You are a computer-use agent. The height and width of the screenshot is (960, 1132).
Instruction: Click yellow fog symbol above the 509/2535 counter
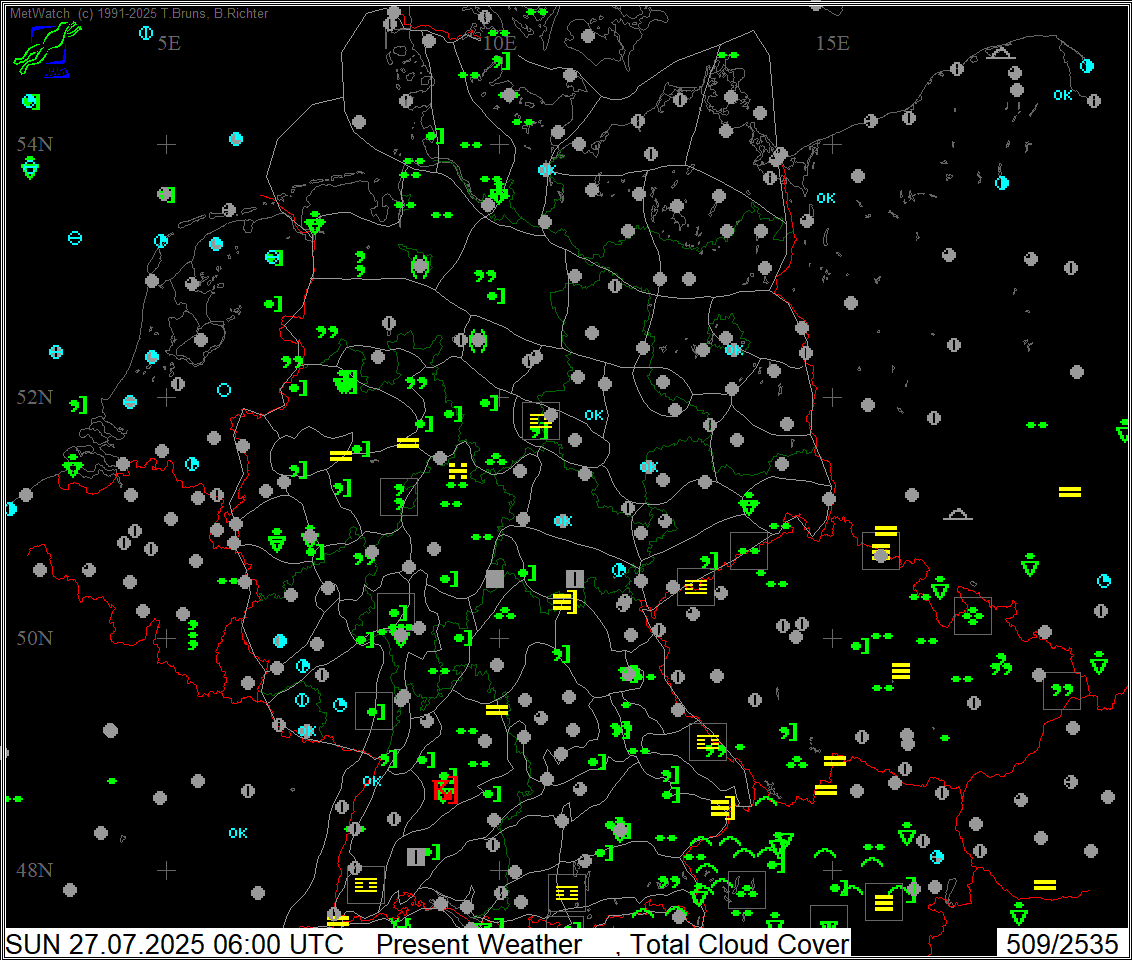pos(1045,885)
